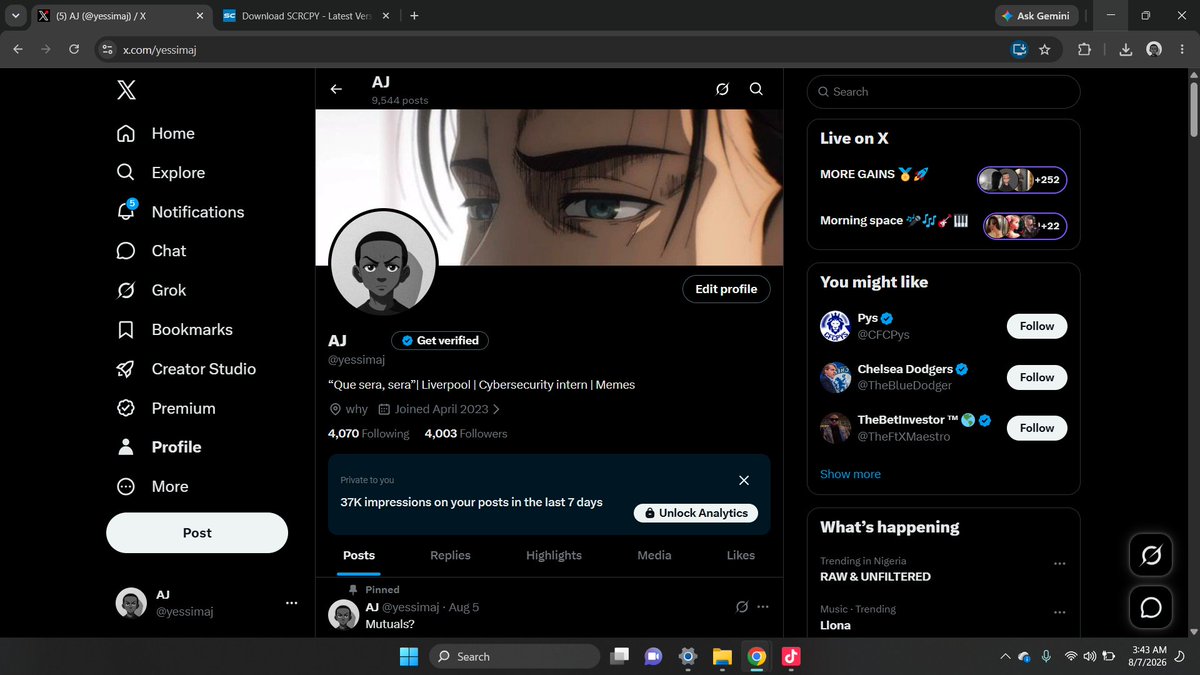Screen dimensions: 1200x675
Task: Follow Chelsea Dodgers account
Action: click(1037, 377)
